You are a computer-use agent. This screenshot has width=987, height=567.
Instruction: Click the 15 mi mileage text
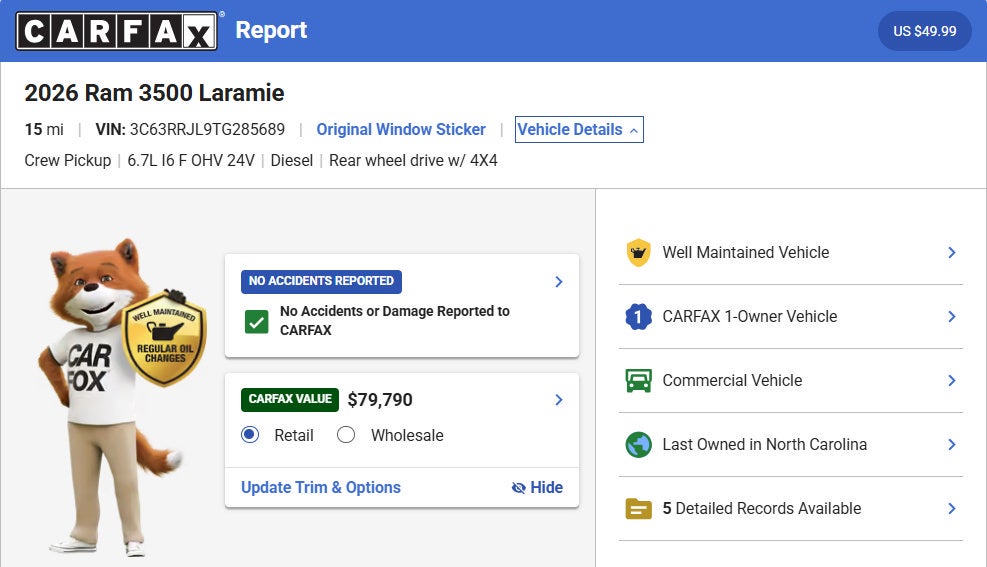point(44,130)
